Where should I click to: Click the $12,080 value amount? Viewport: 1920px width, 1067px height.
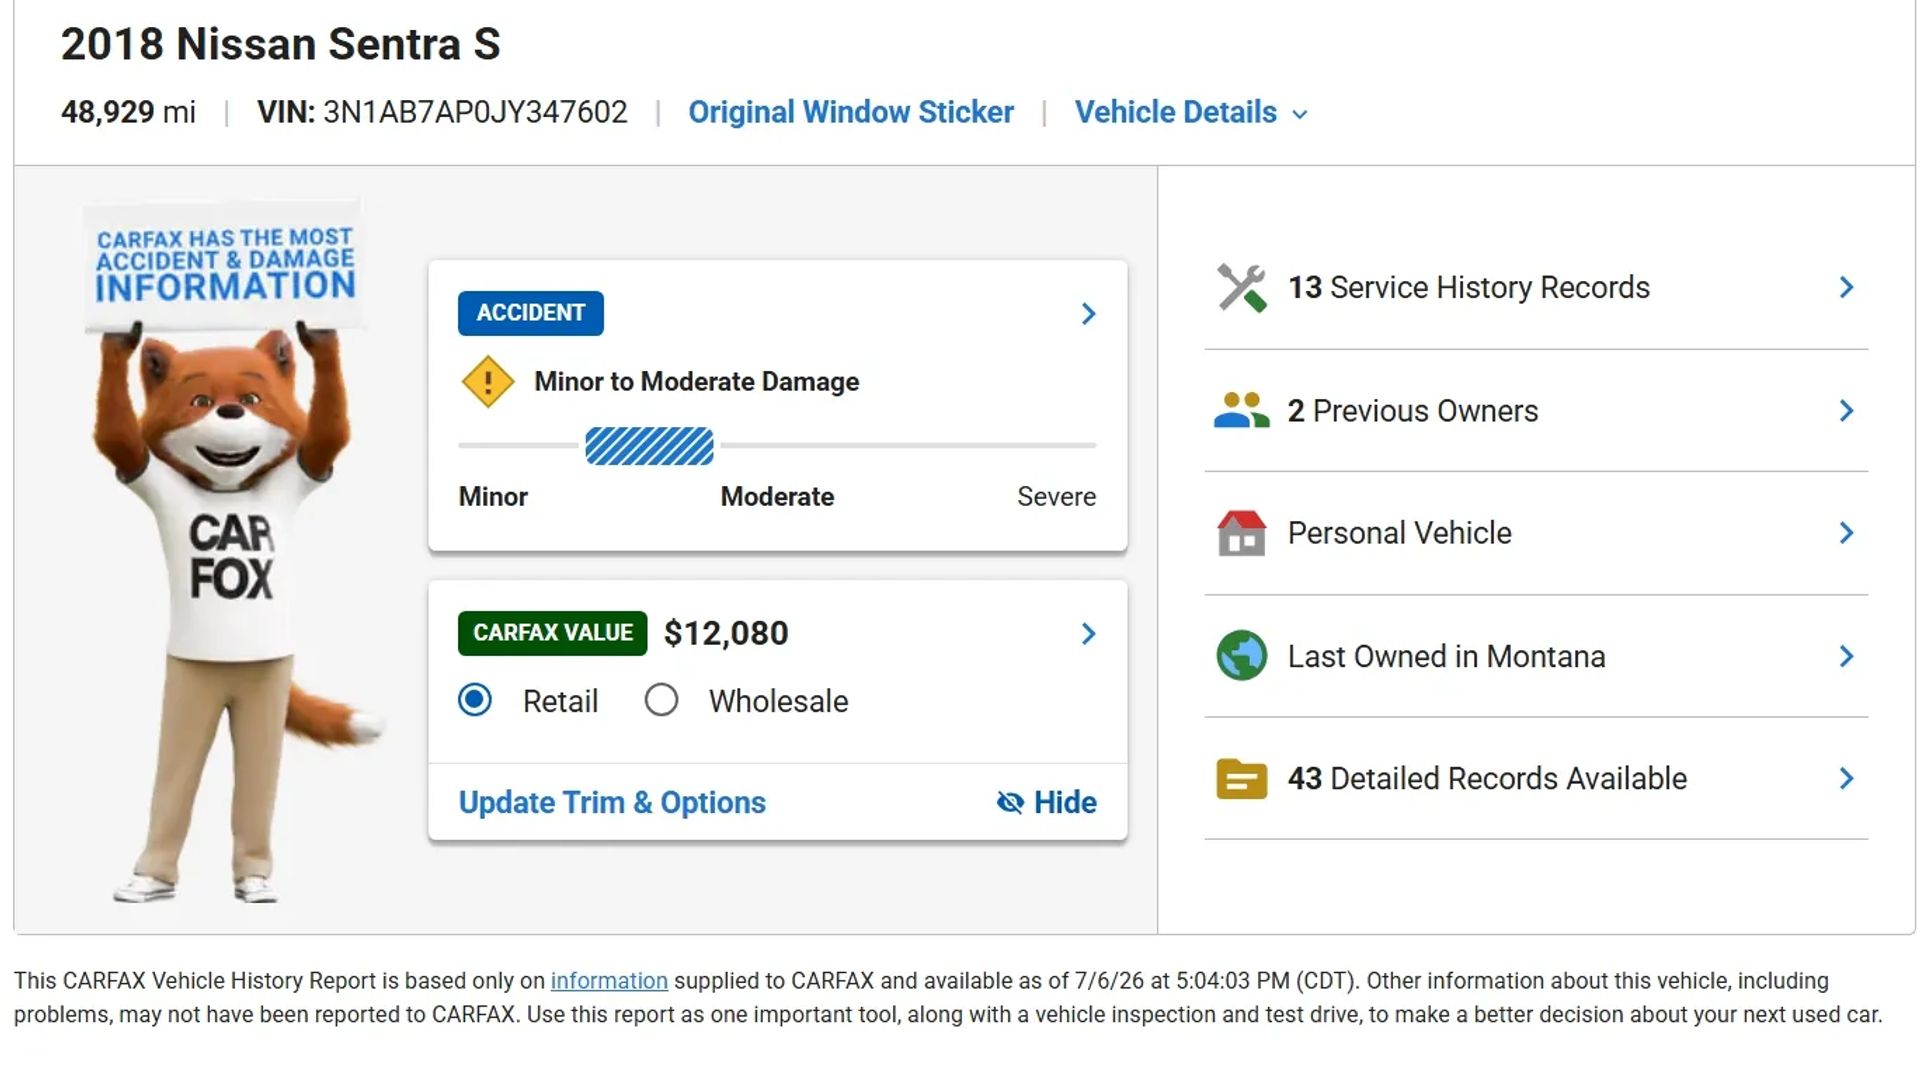726,634
